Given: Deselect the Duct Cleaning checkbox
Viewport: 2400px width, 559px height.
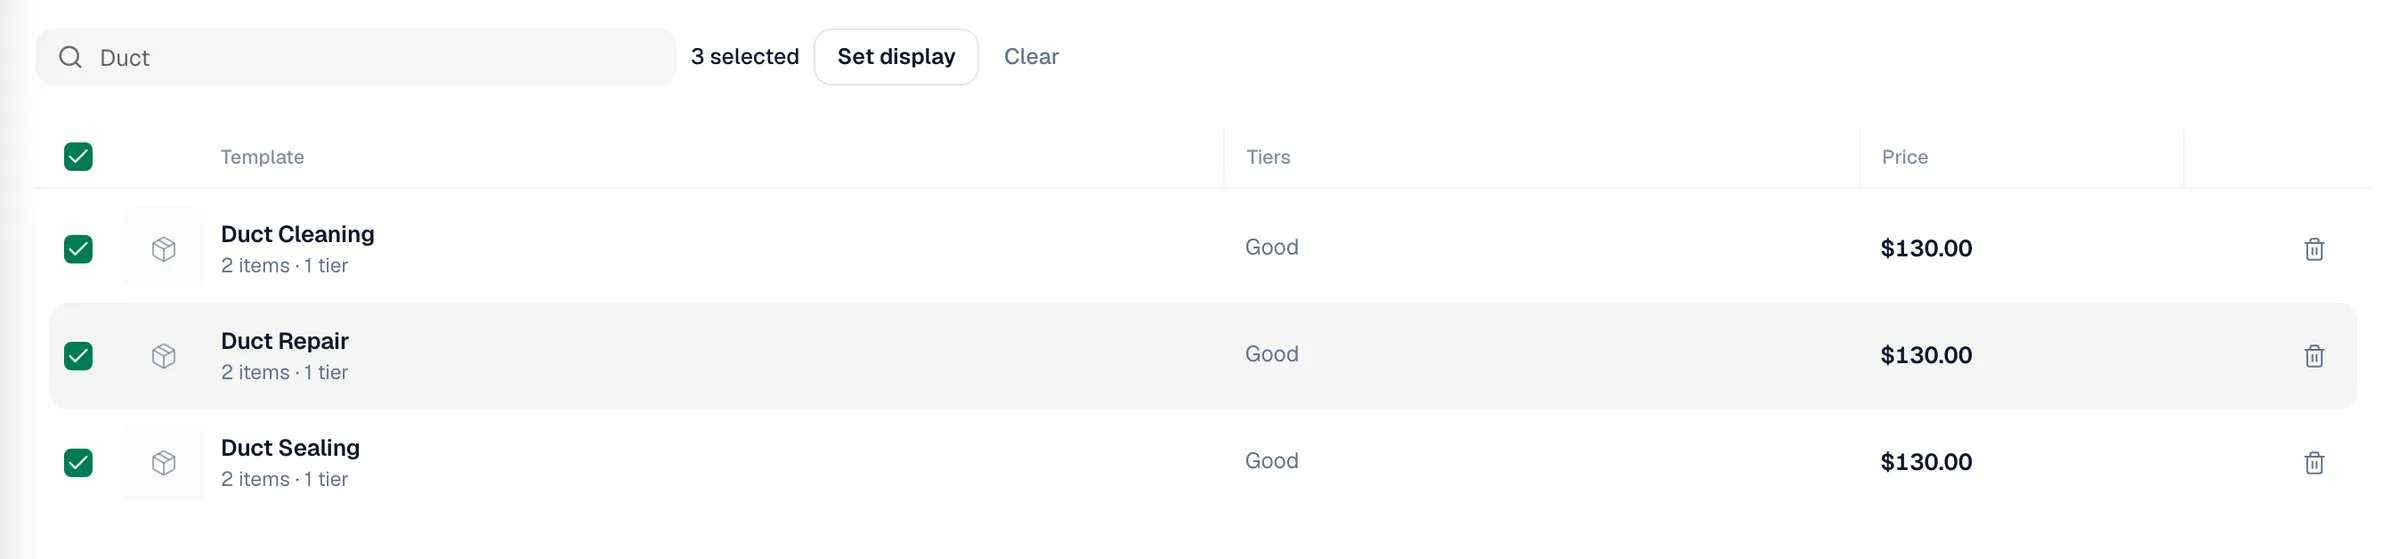Looking at the screenshot, I should point(78,249).
